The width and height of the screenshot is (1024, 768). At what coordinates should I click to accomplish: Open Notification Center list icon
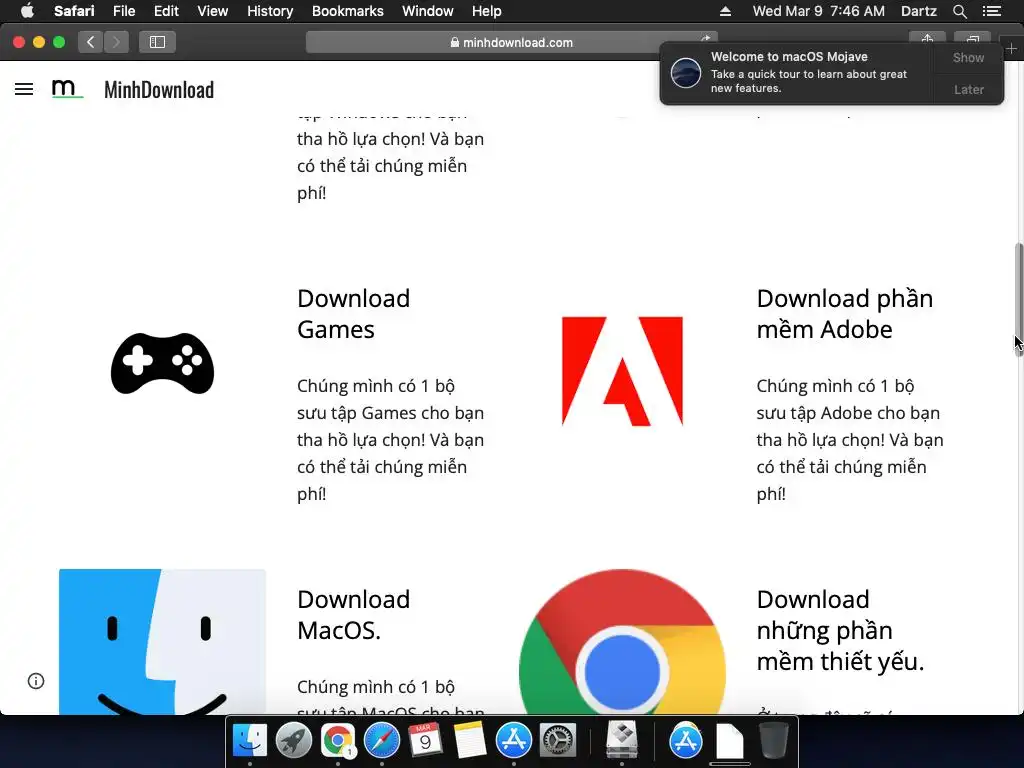[992, 11]
